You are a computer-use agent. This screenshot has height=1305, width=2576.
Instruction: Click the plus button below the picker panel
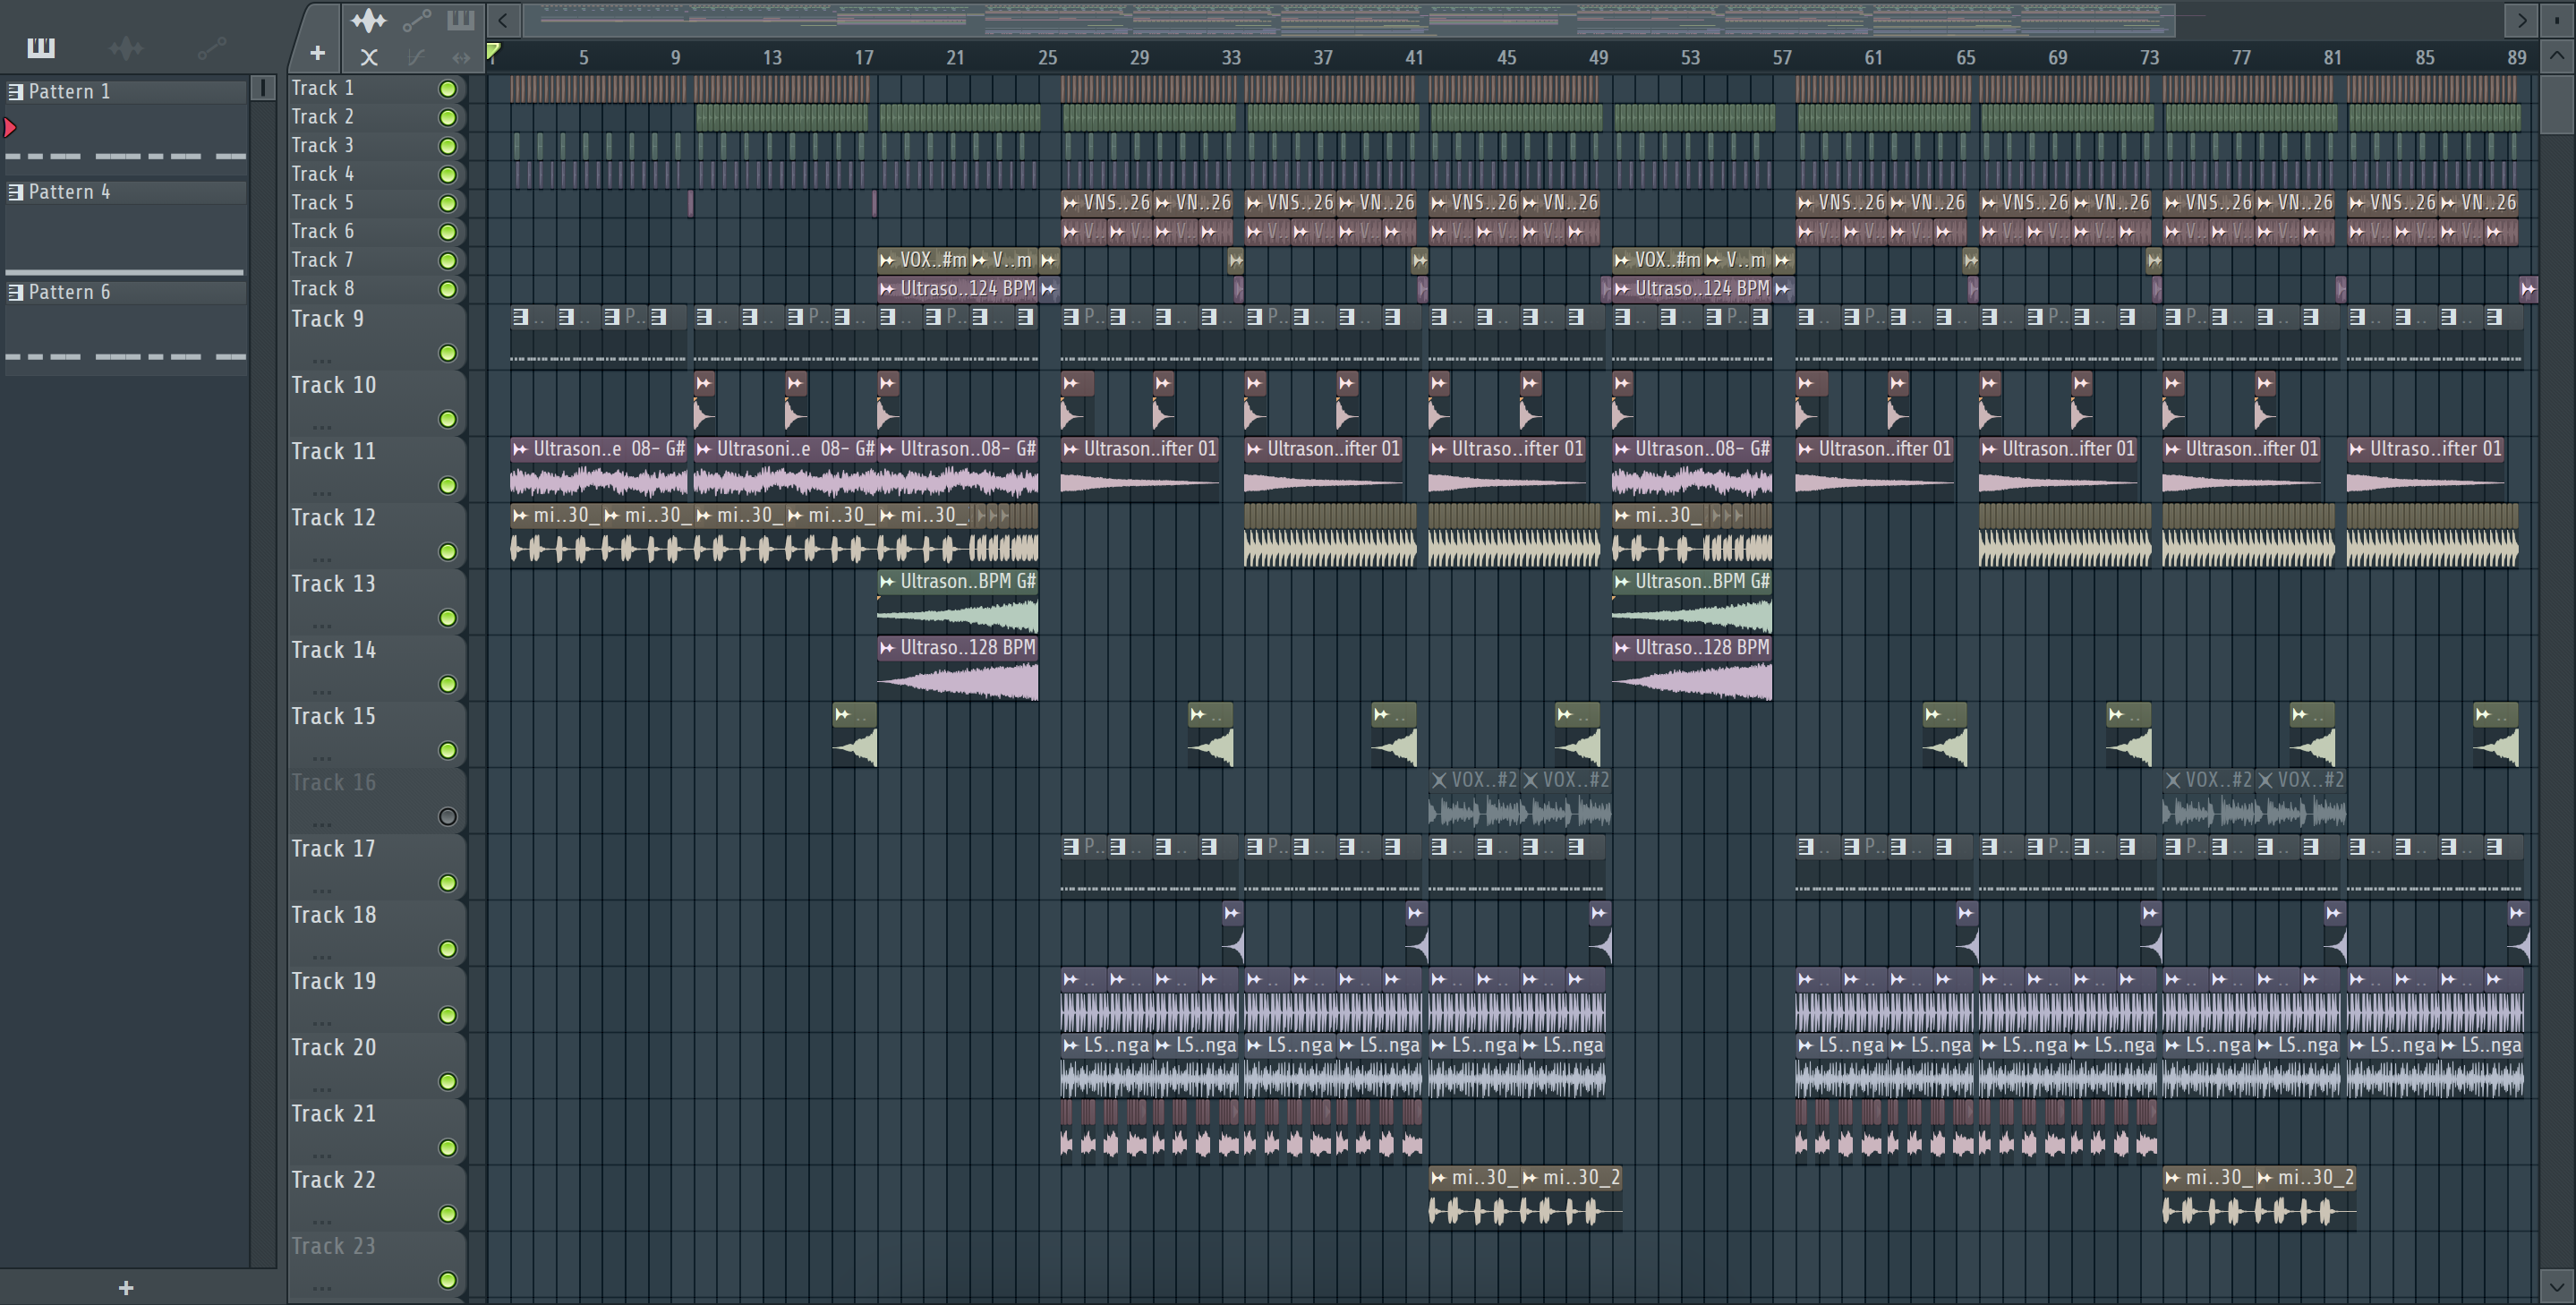coord(126,1287)
